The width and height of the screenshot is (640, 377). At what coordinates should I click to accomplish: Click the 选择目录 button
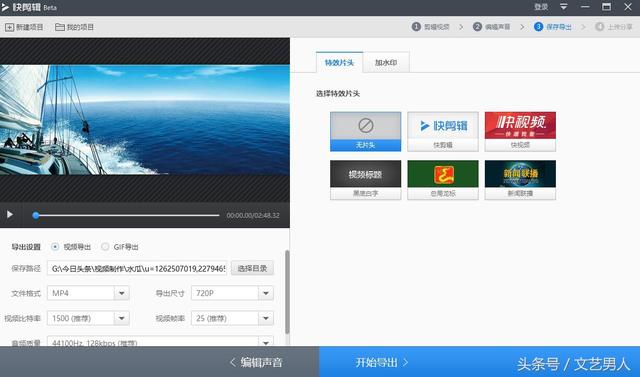[x=252, y=268]
